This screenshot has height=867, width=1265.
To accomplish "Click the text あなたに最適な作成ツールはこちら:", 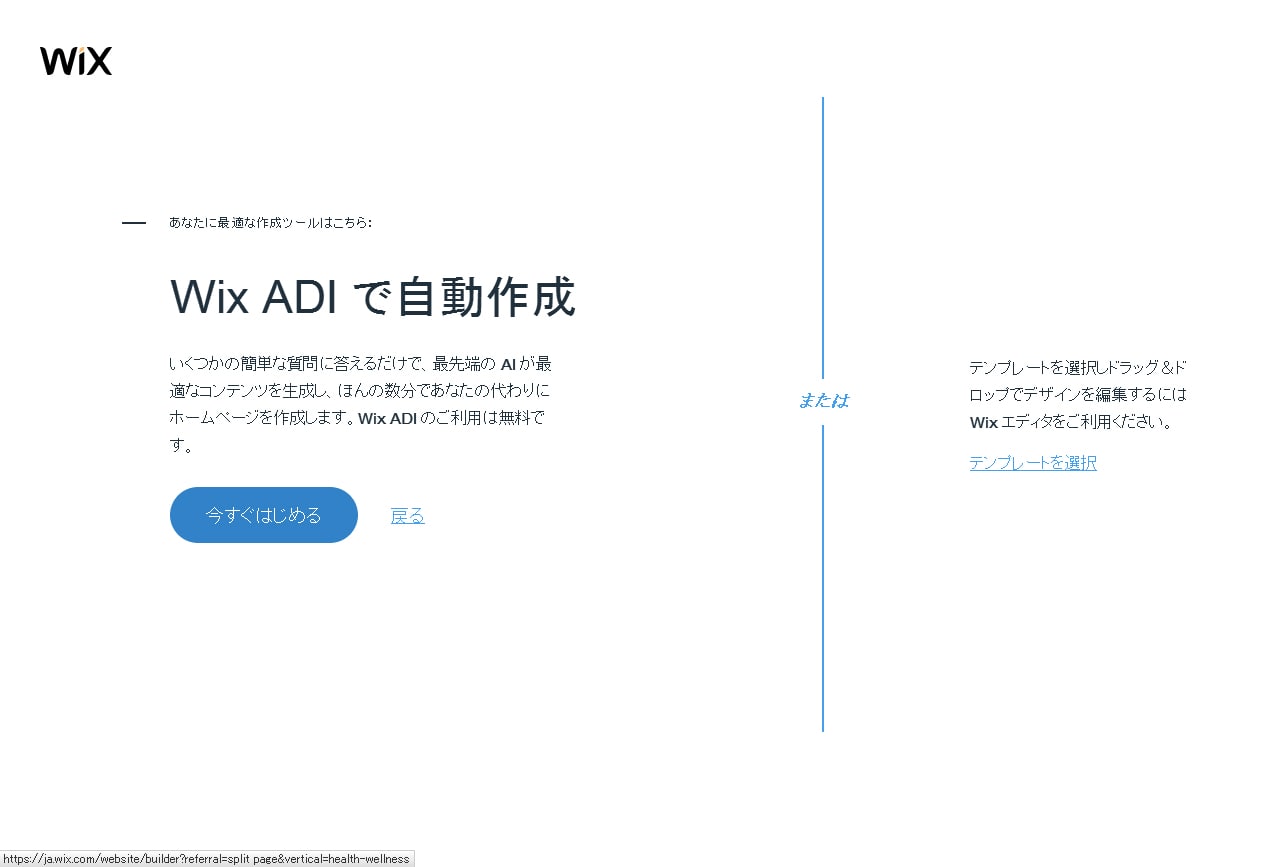I will pos(270,222).
